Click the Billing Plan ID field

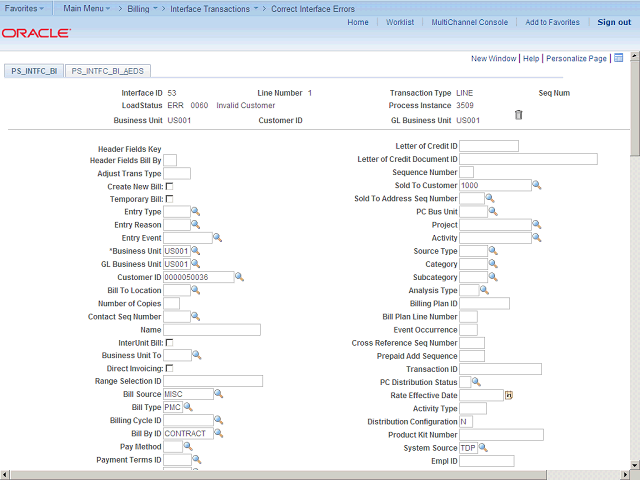click(x=484, y=303)
